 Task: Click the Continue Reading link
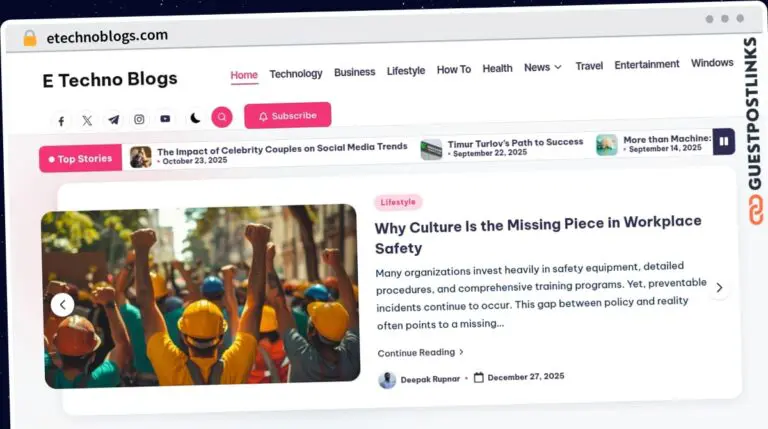pos(420,353)
